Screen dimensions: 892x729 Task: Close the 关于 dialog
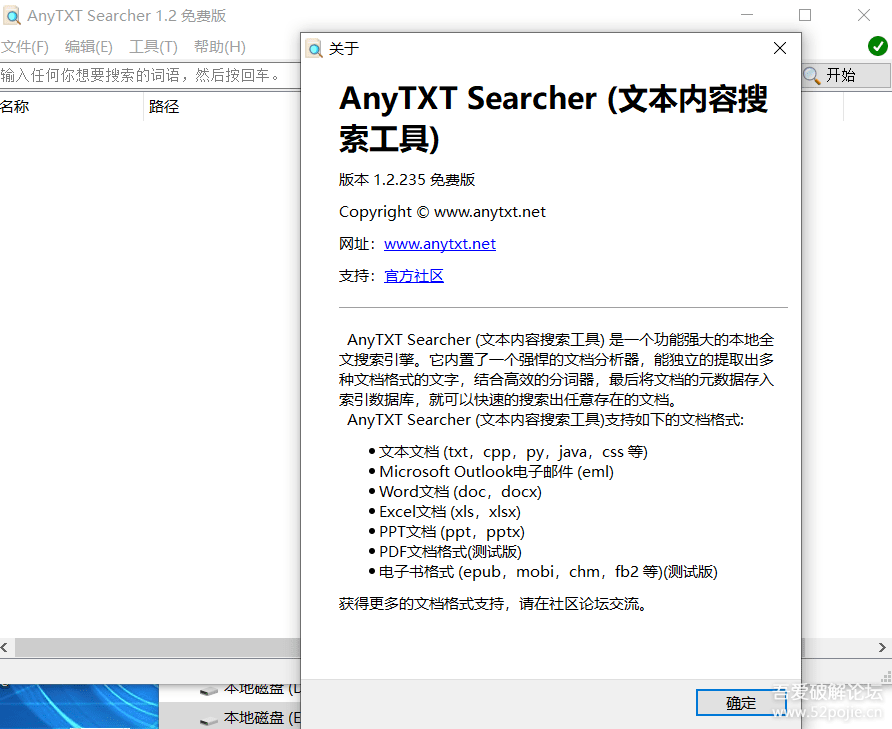click(x=780, y=48)
